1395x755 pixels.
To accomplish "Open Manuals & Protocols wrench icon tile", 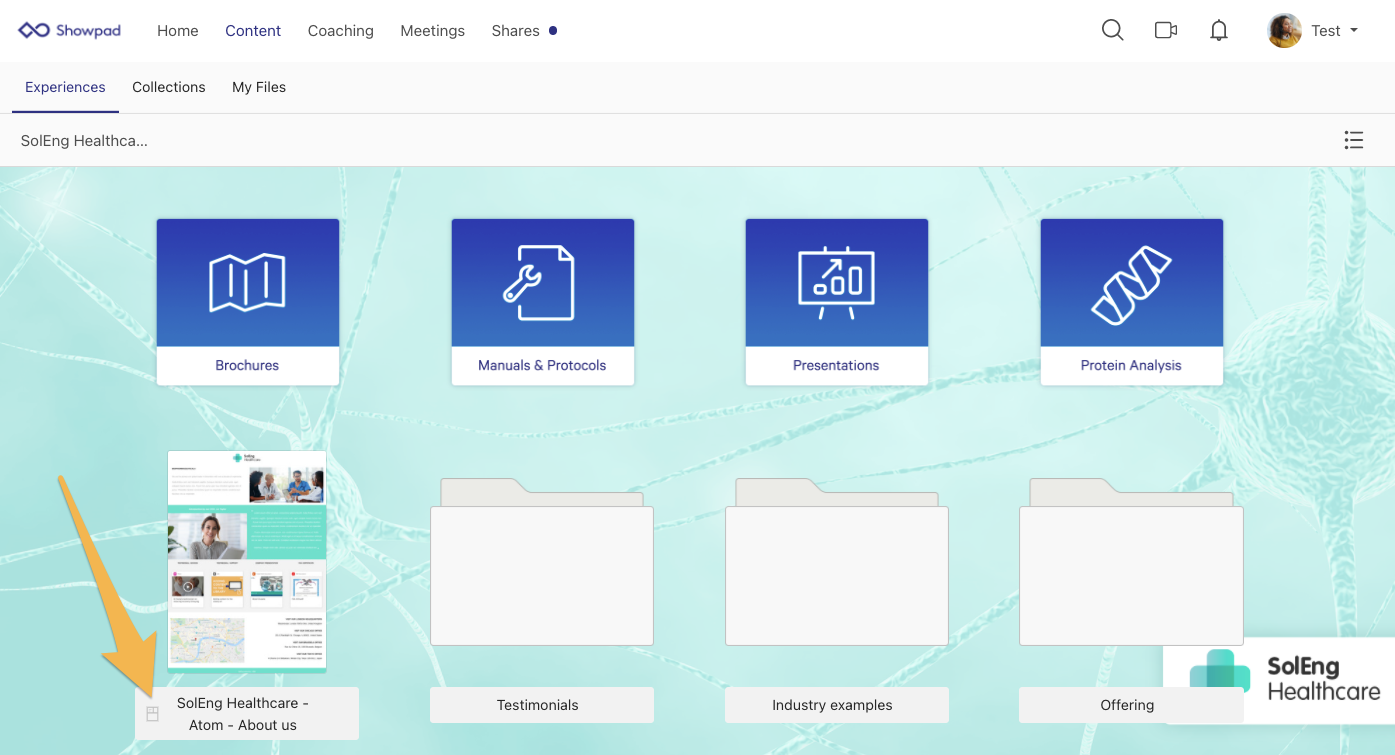I will [542, 283].
